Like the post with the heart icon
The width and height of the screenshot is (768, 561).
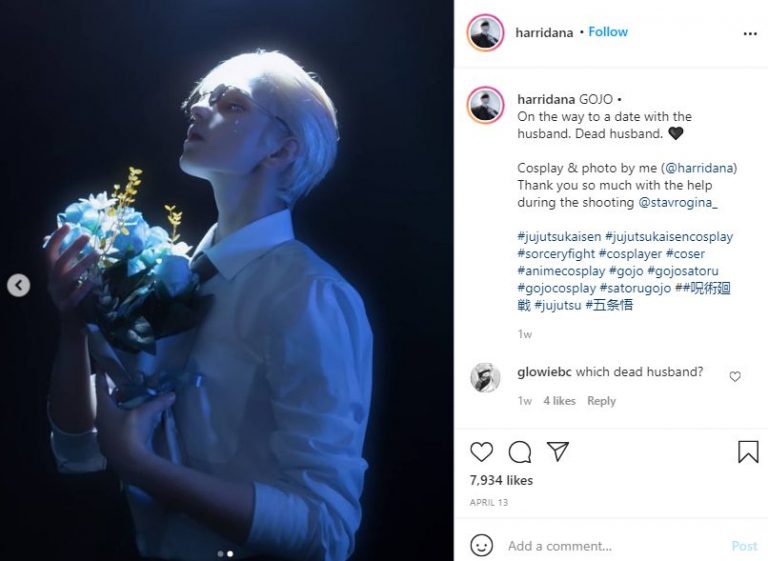[481, 452]
